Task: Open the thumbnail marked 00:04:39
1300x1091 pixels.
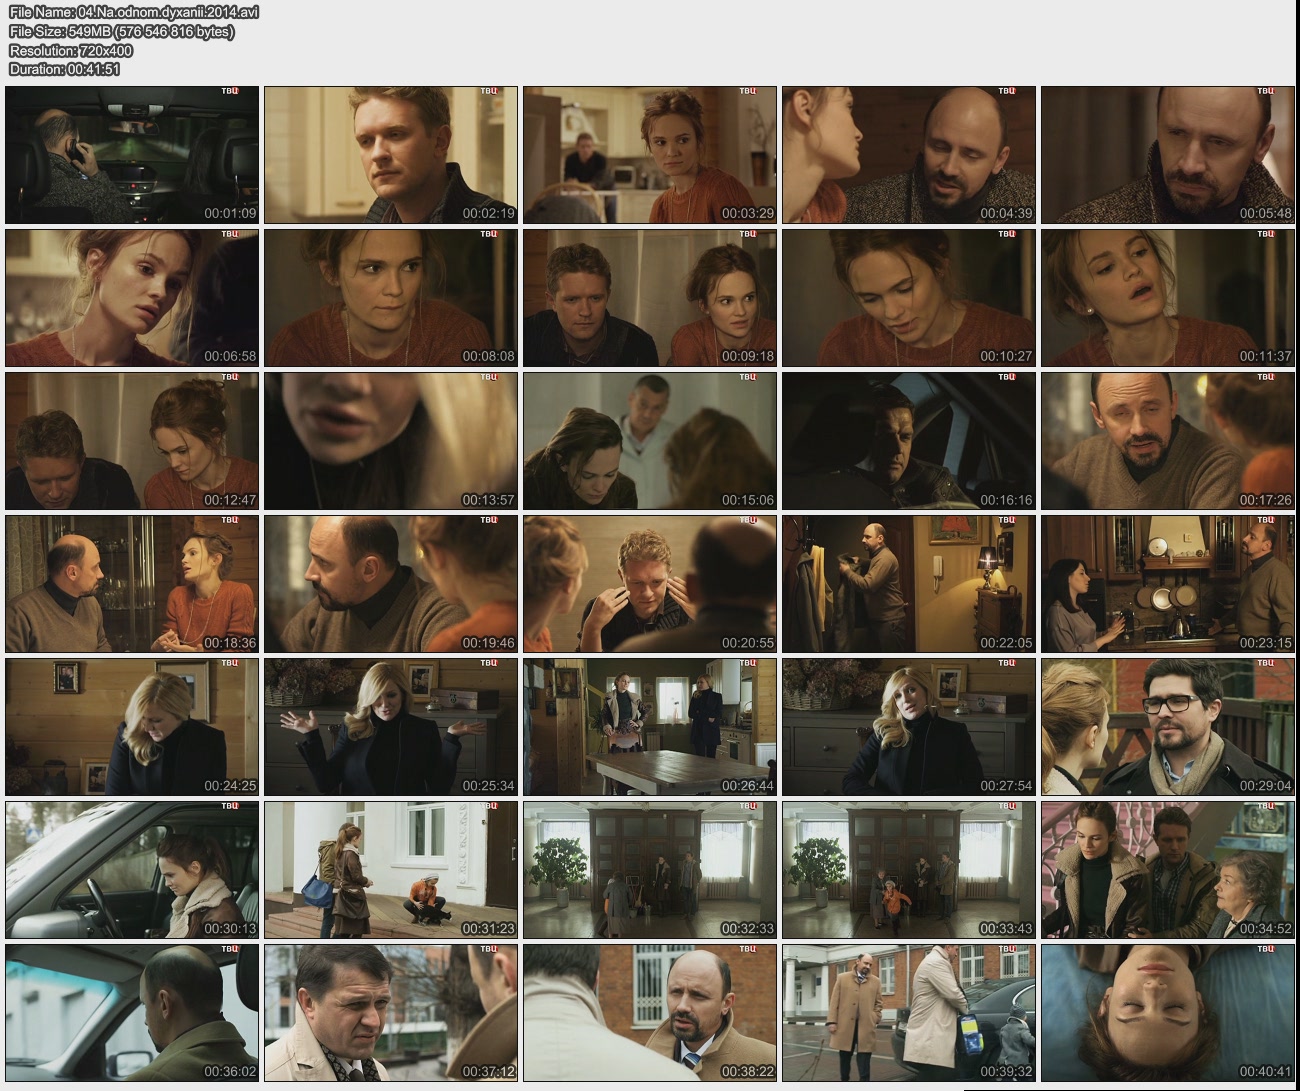Action: pos(908,155)
